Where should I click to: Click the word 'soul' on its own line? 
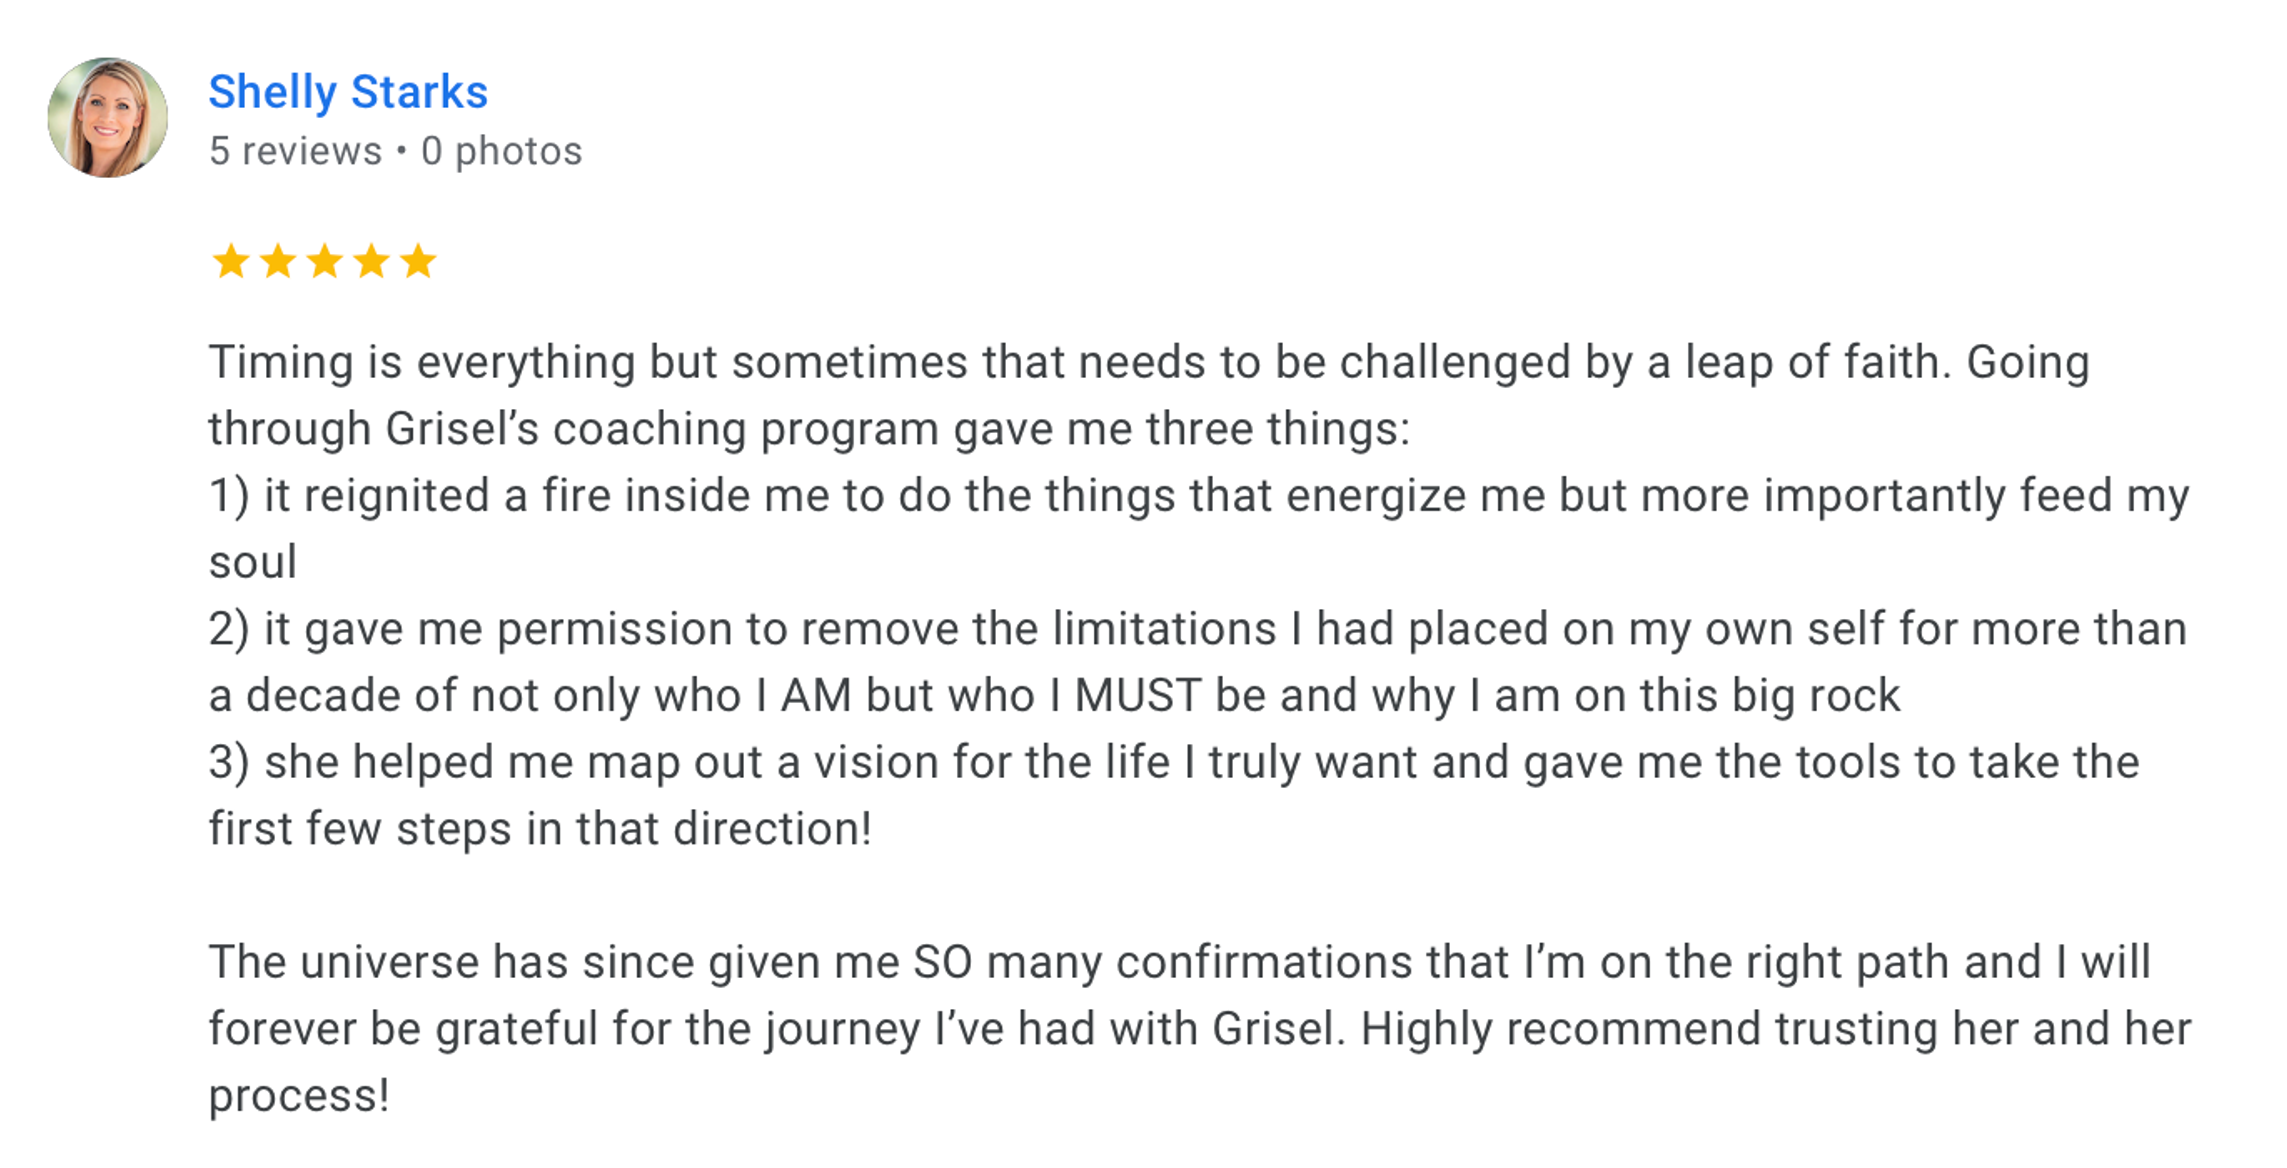253,562
